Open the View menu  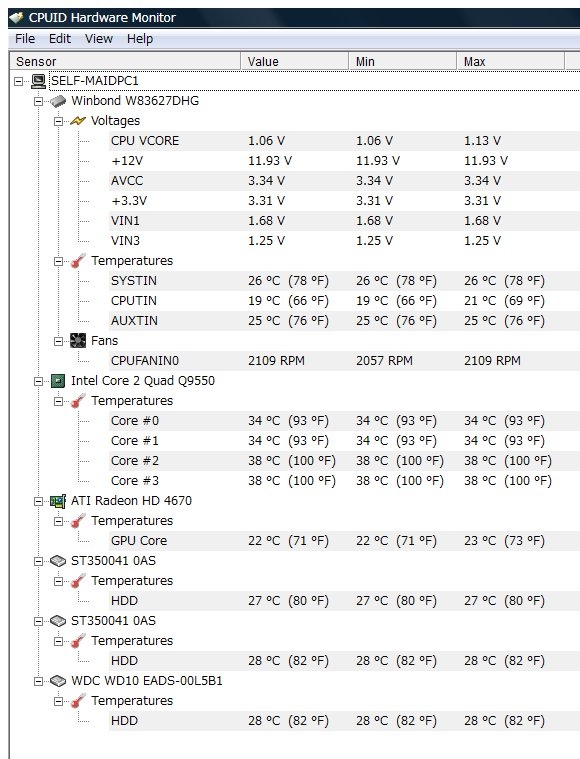coord(99,39)
